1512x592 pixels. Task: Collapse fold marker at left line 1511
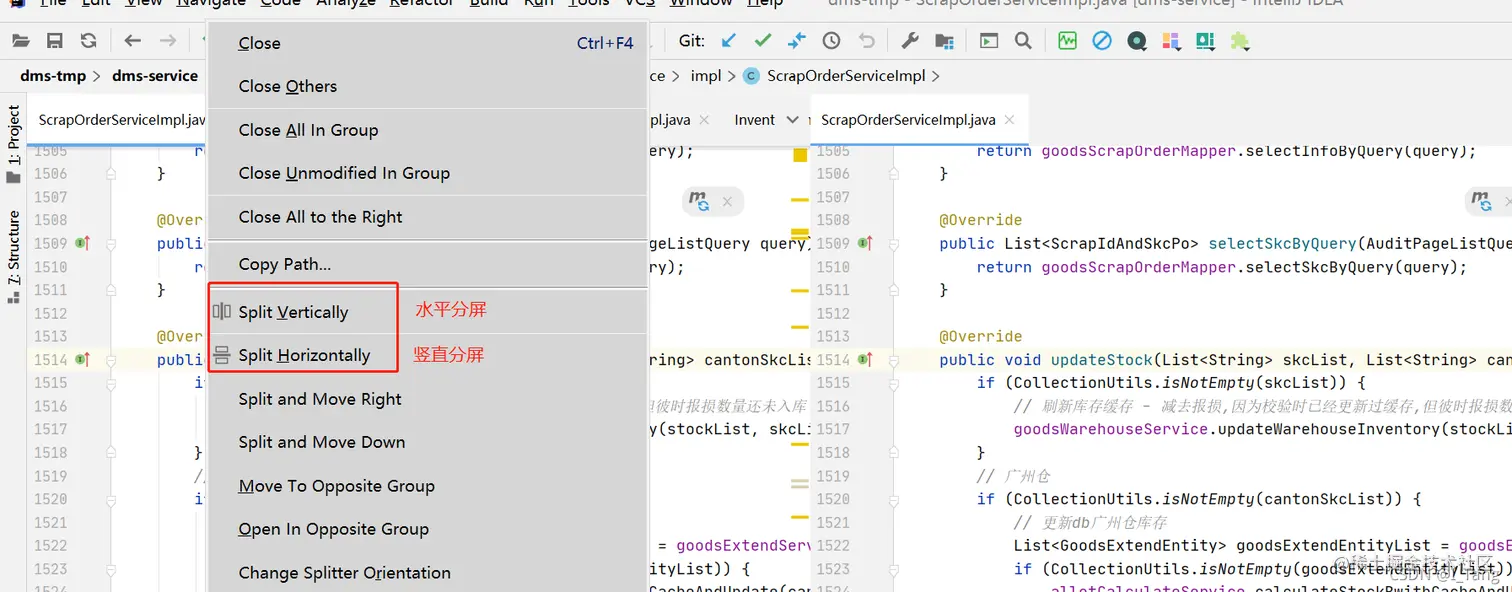[111, 289]
